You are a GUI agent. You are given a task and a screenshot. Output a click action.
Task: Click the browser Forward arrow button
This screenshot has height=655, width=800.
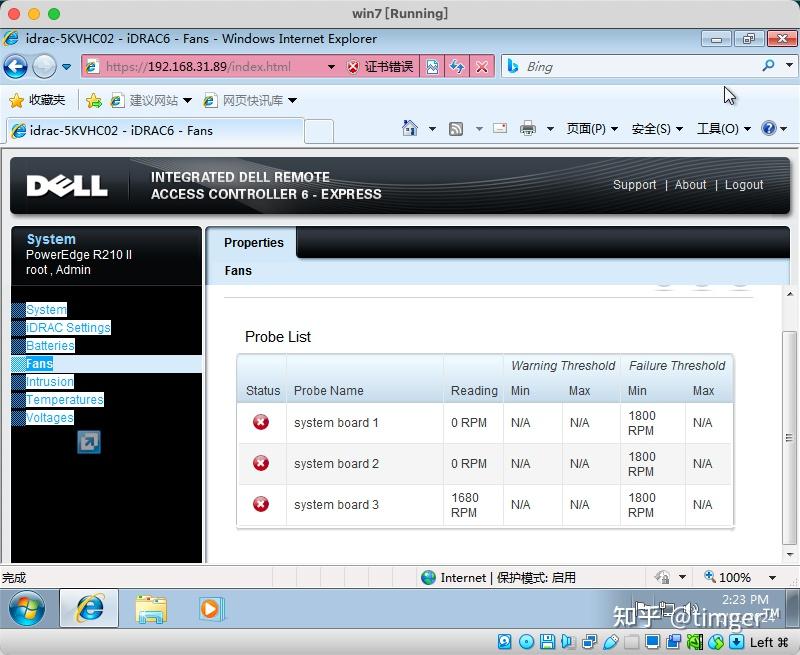click(44, 66)
